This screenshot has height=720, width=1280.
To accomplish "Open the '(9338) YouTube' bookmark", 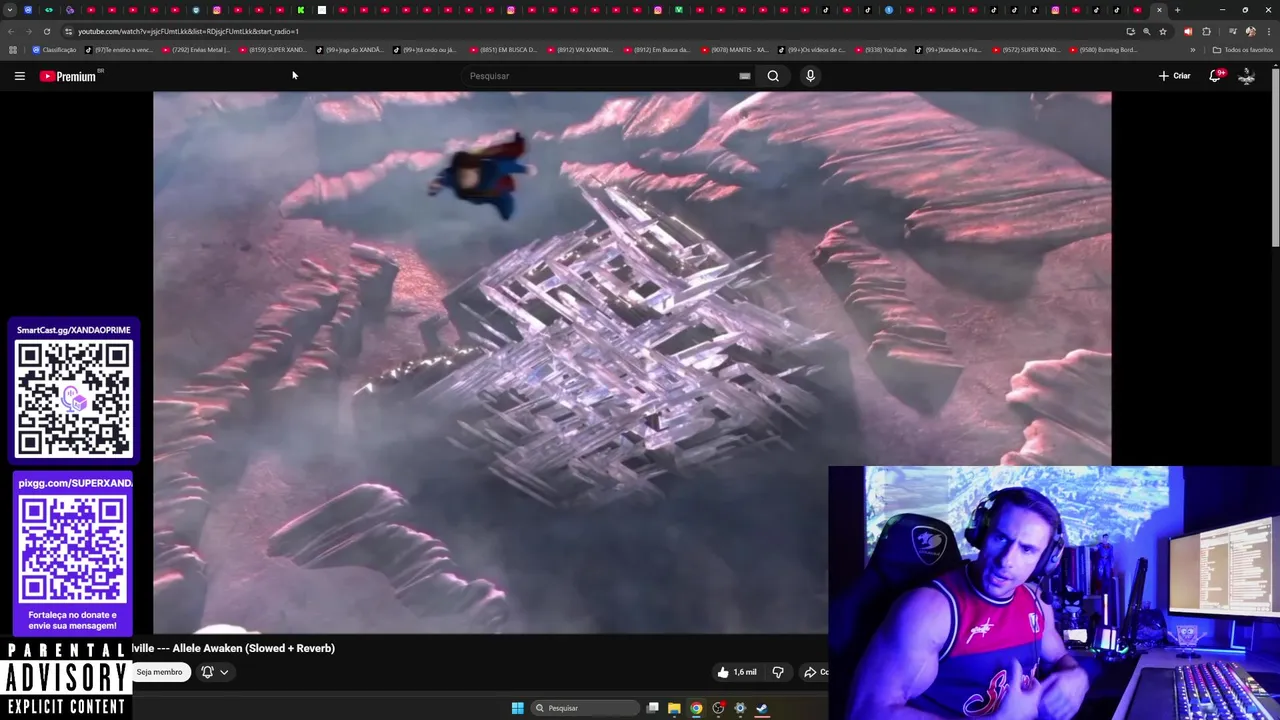I will (880, 50).
